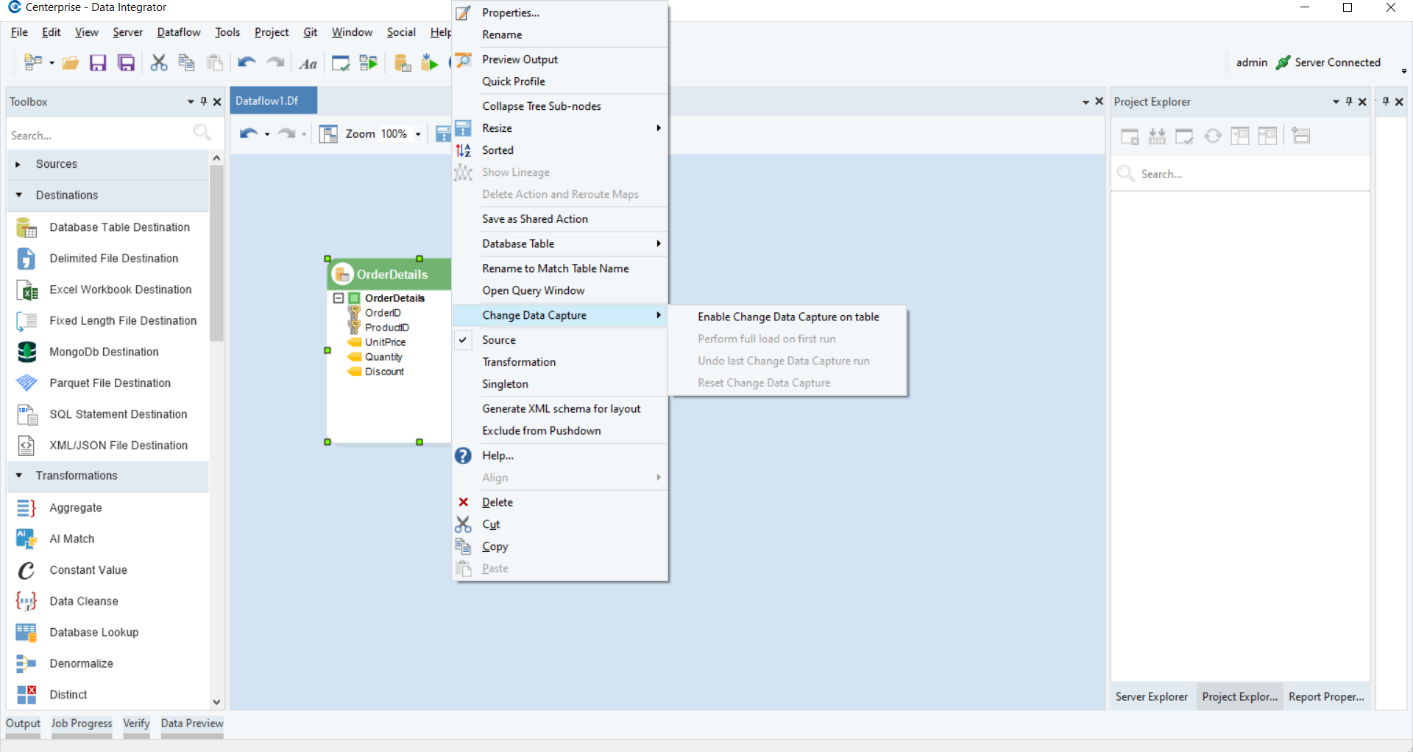Screen dimensions: 1413x752
Task: Choose Delete in the context menu
Action: (x=497, y=502)
